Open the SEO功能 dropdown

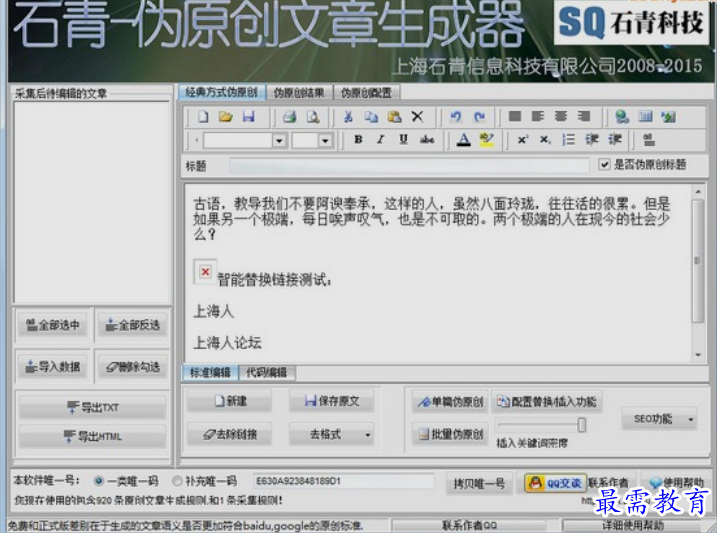point(659,419)
